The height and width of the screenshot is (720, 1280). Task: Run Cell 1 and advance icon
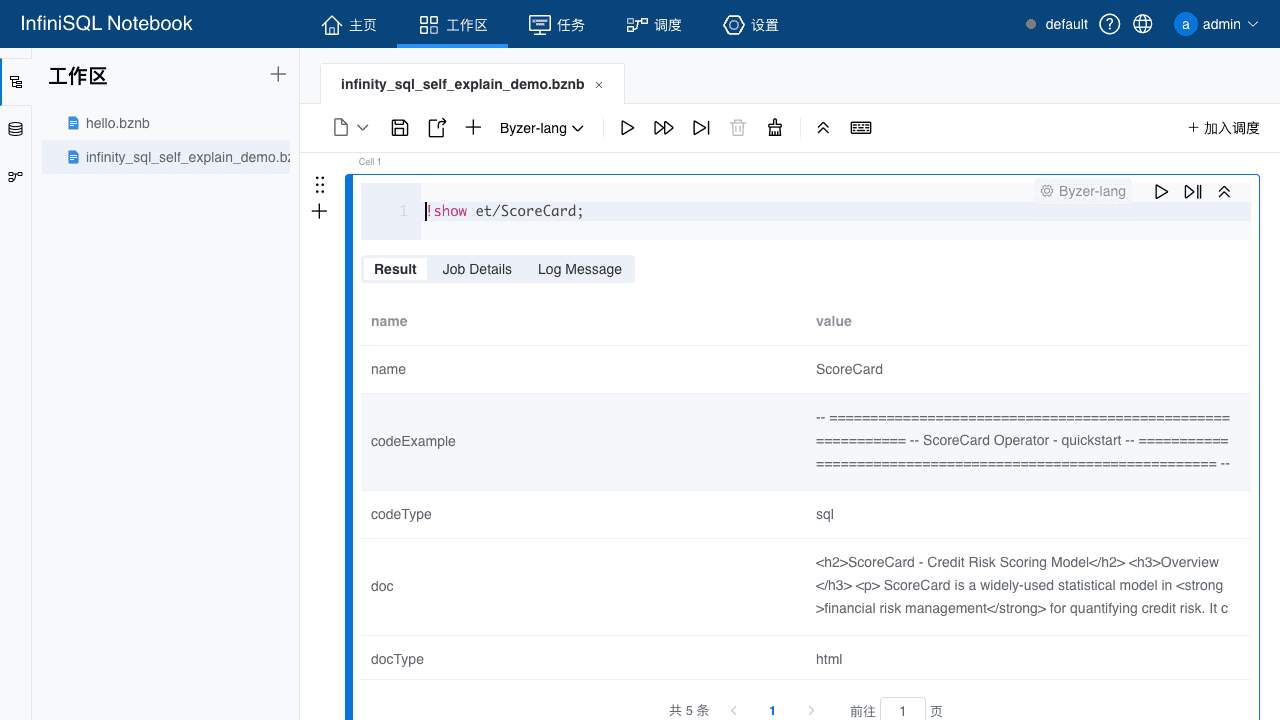tap(1193, 192)
